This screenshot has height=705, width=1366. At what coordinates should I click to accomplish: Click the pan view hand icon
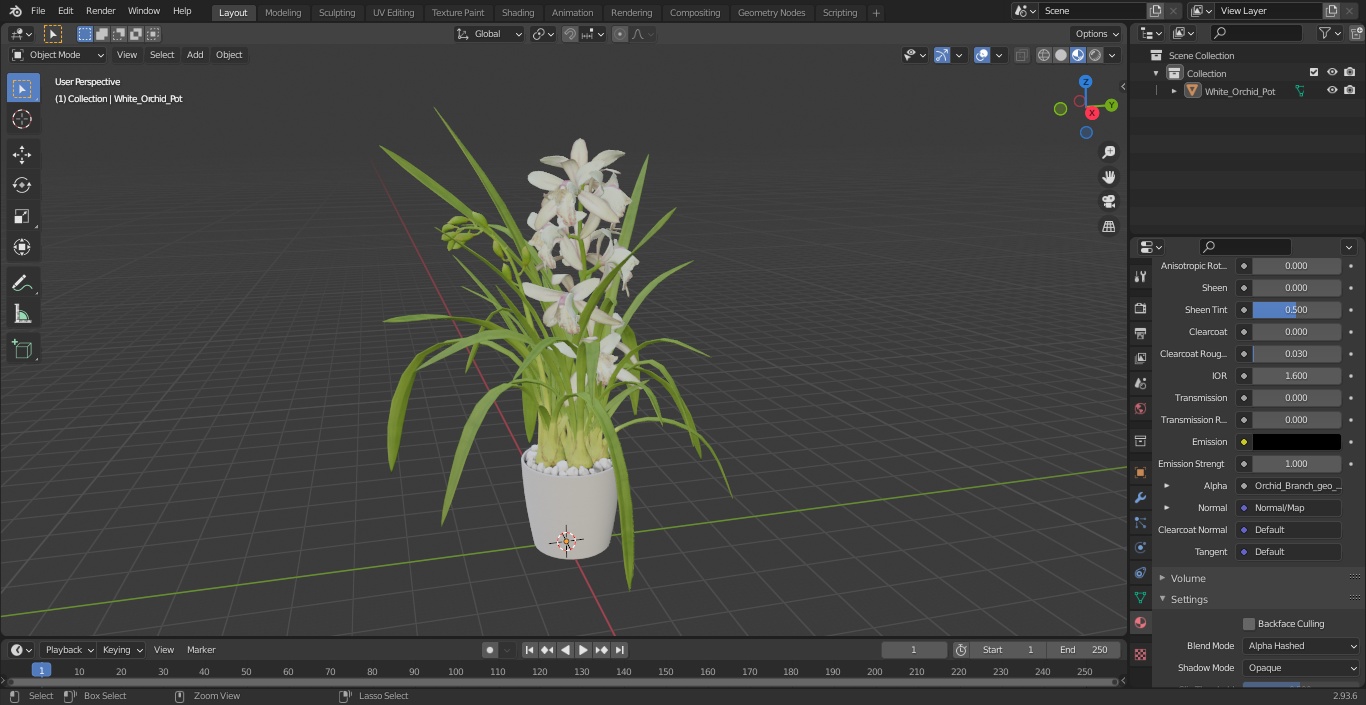coord(1109,177)
